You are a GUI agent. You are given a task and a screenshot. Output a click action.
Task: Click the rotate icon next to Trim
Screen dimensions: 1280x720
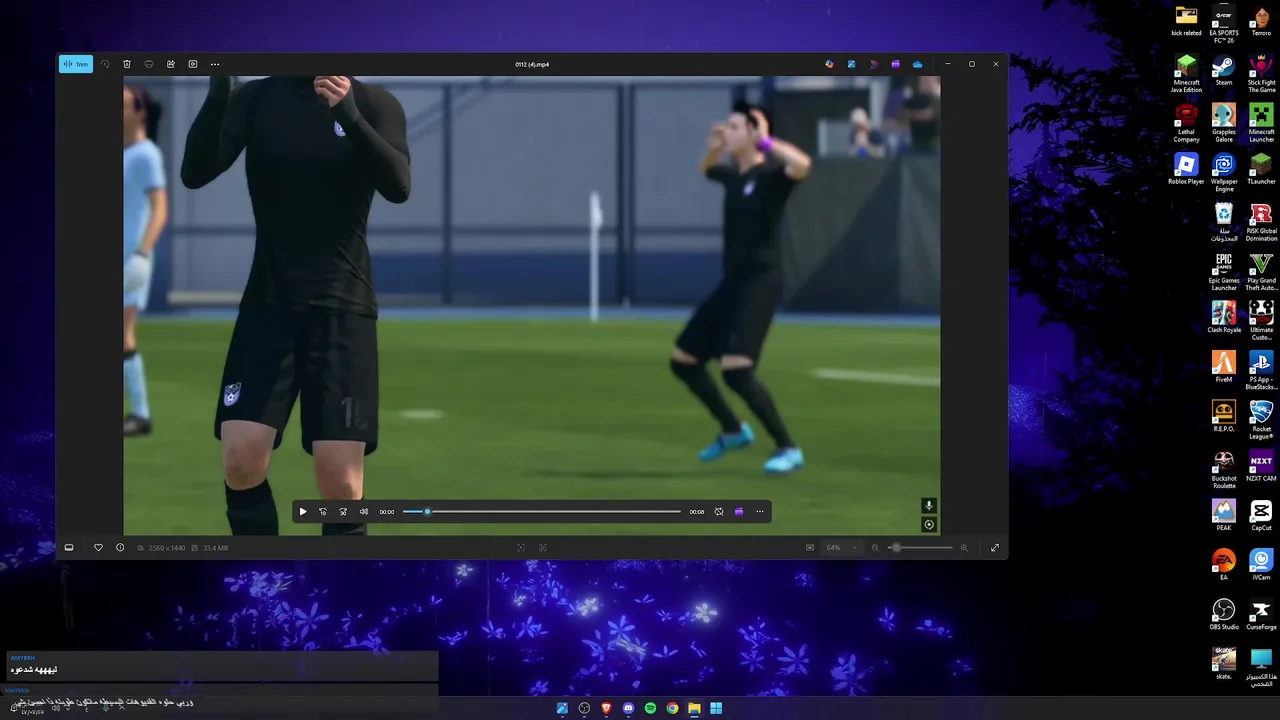[x=105, y=64]
